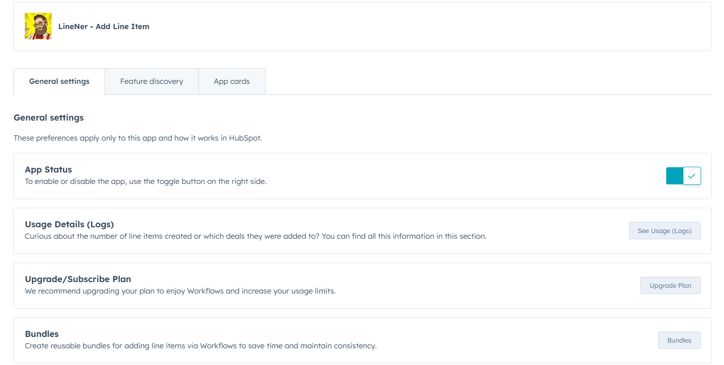
Task: Click the LineNer app avatar icon
Action: (x=38, y=26)
